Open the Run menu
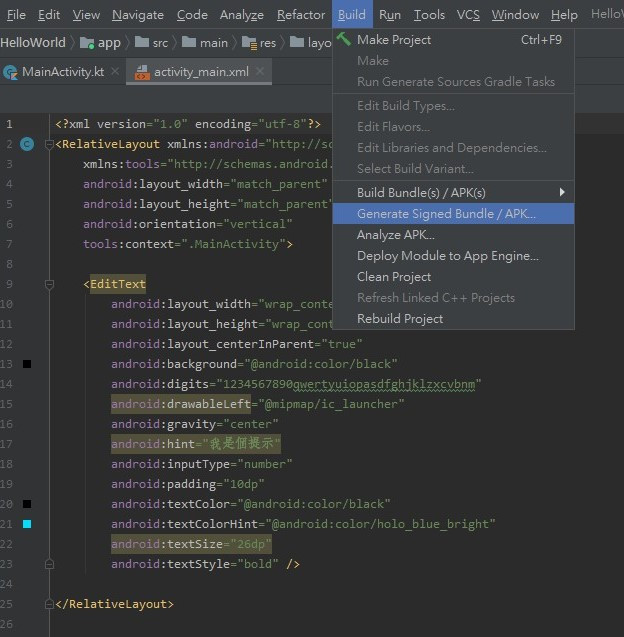 coord(390,15)
